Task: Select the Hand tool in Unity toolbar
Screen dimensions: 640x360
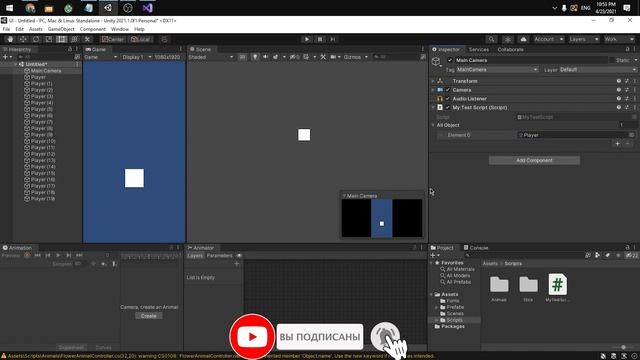Action: pos(10,39)
